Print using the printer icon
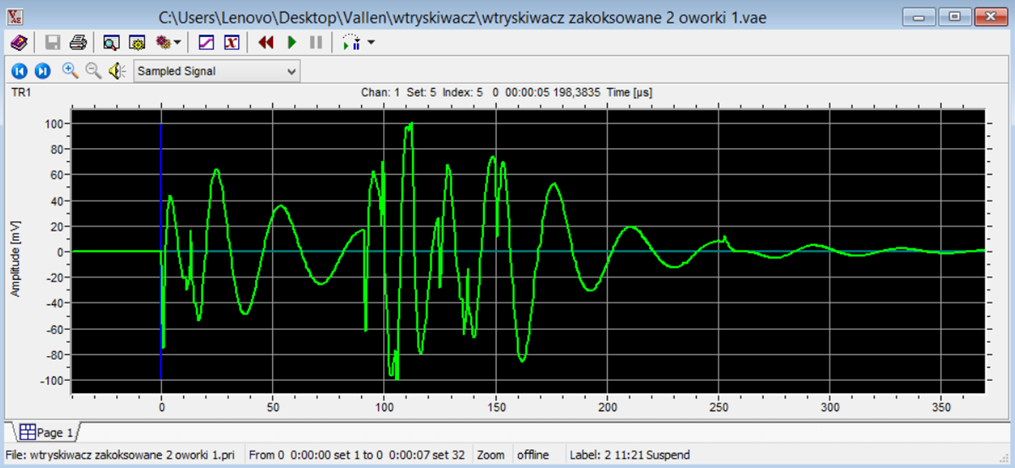This screenshot has width=1015, height=468. click(79, 43)
